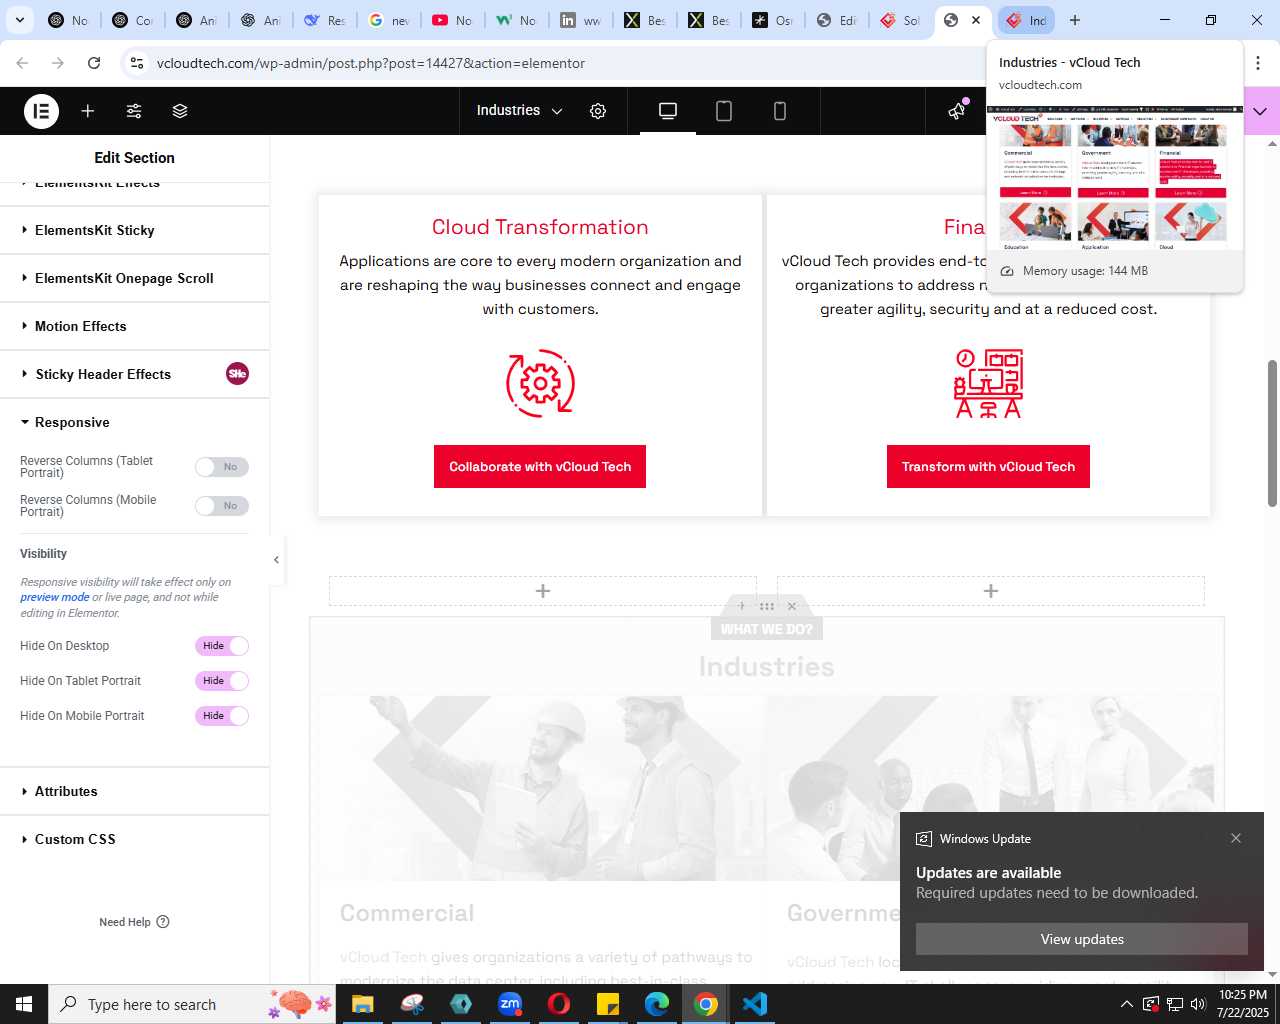Click the Sticky Header Effects badge icon
This screenshot has width=1280, height=1024.
[237, 374]
